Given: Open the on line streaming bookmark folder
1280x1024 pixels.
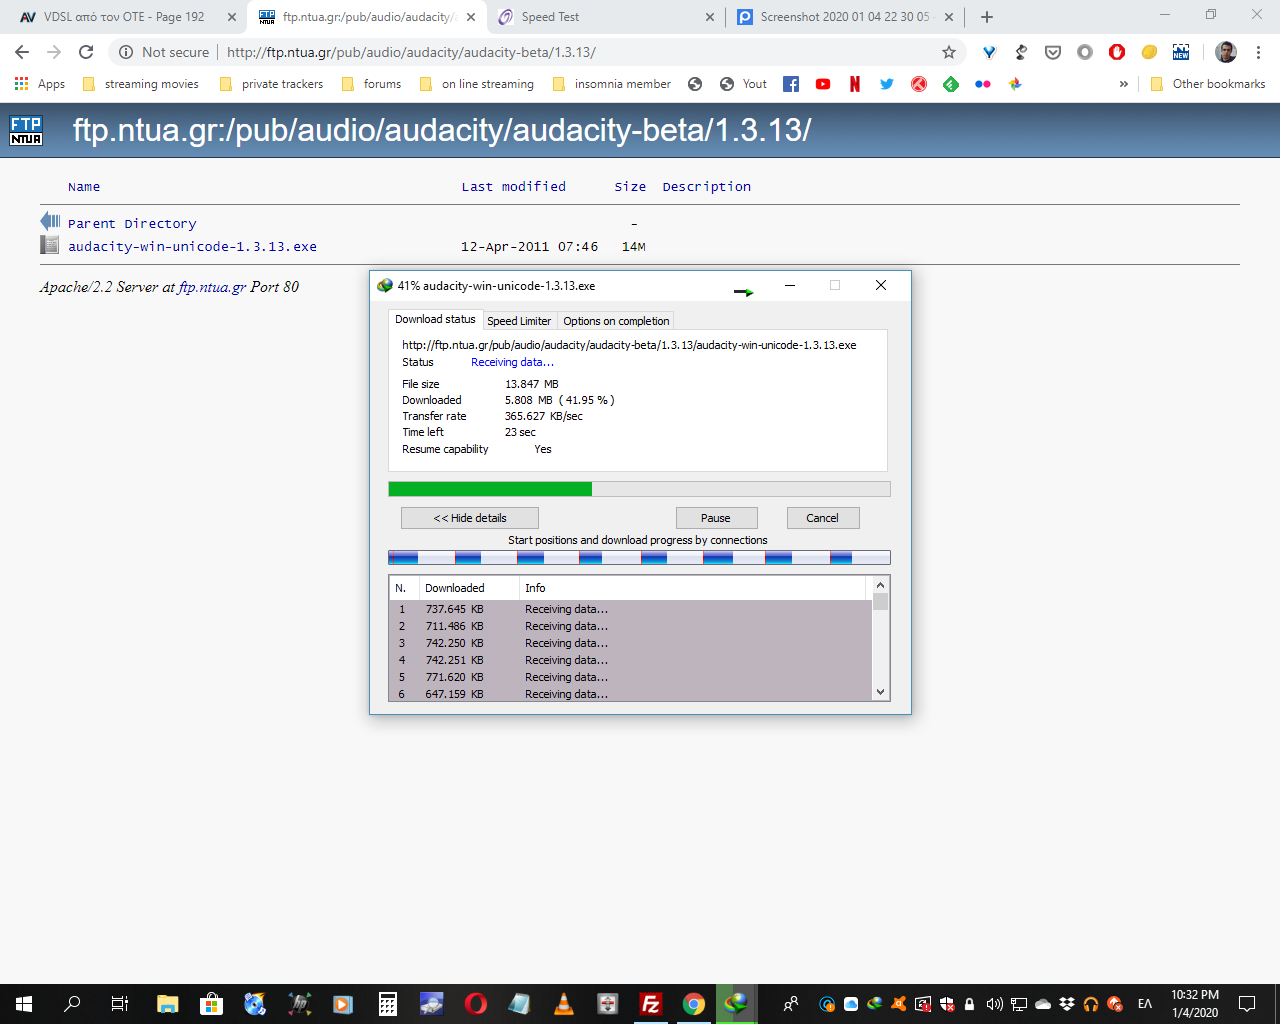Looking at the screenshot, I should tap(477, 84).
